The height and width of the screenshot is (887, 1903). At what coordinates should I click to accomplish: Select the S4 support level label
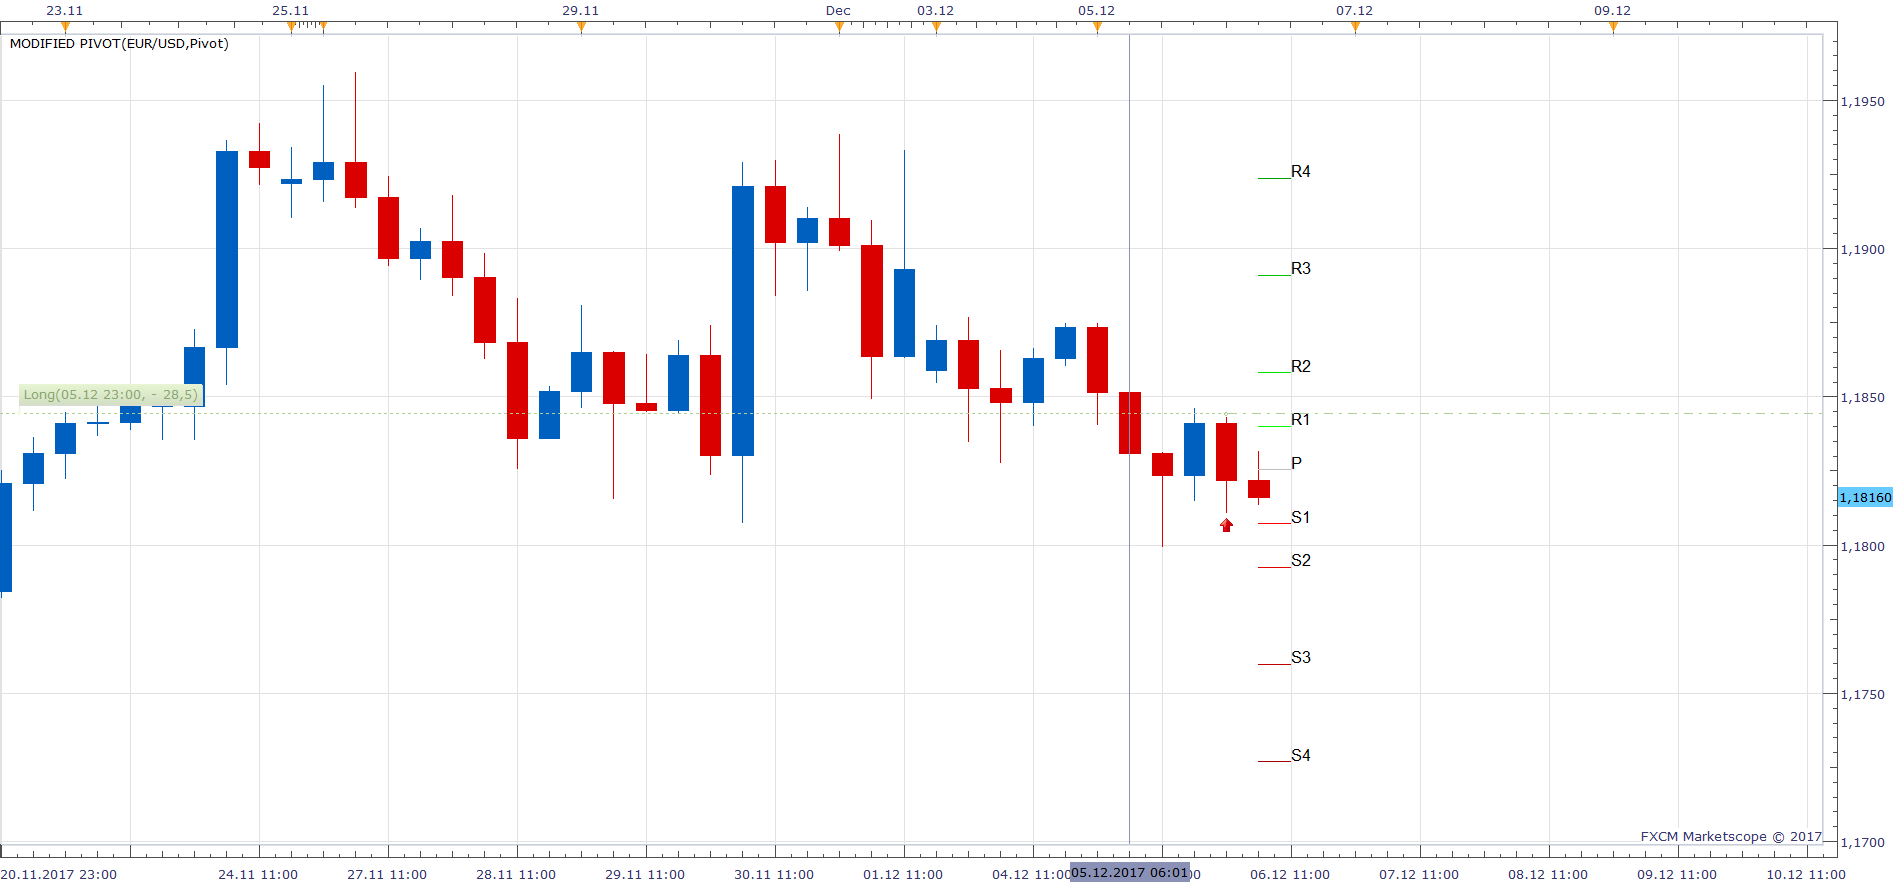tap(1300, 756)
